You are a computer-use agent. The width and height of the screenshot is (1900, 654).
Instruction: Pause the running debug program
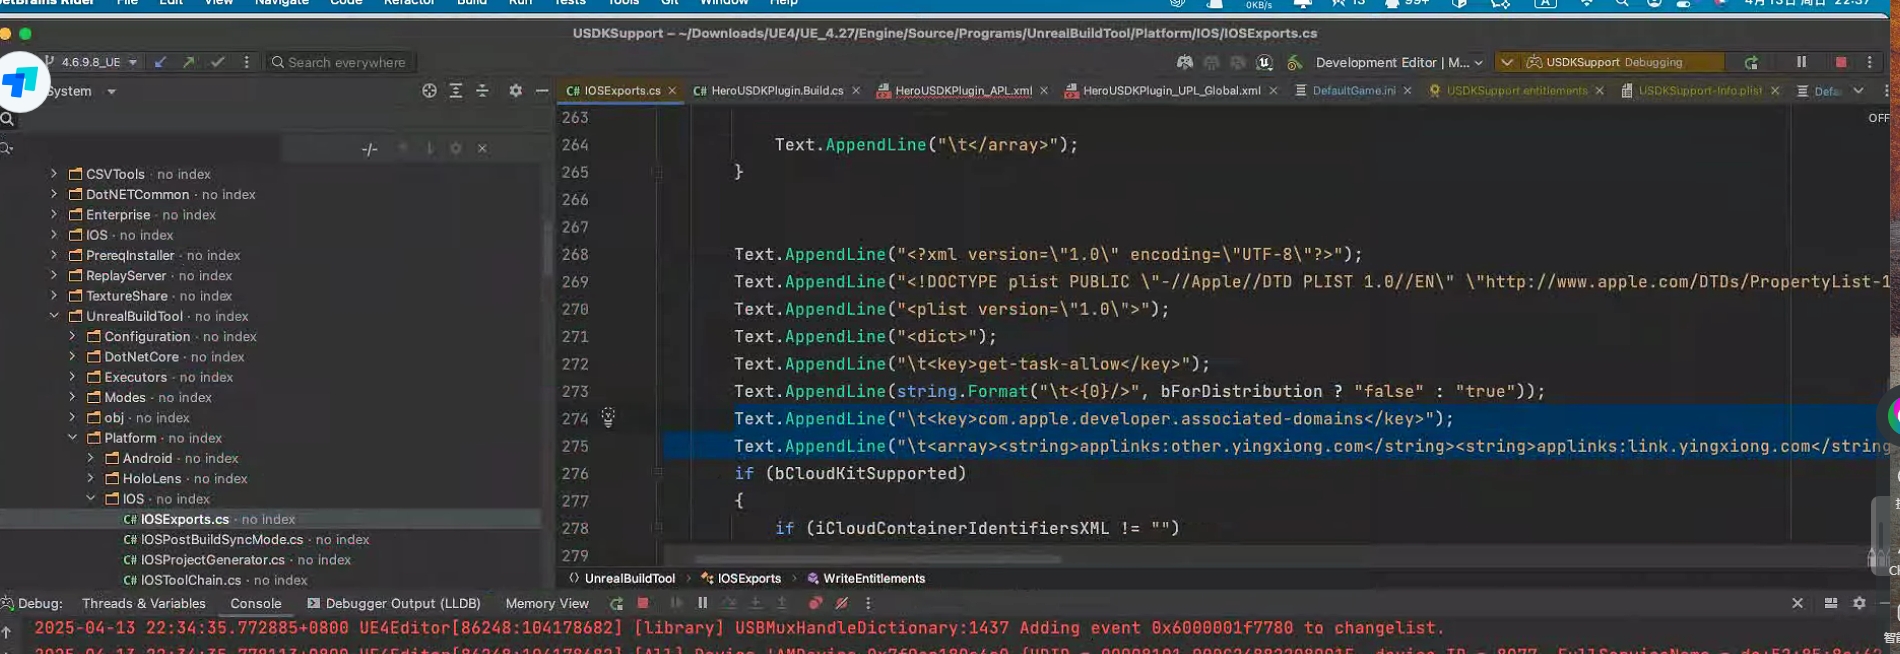point(1801,62)
